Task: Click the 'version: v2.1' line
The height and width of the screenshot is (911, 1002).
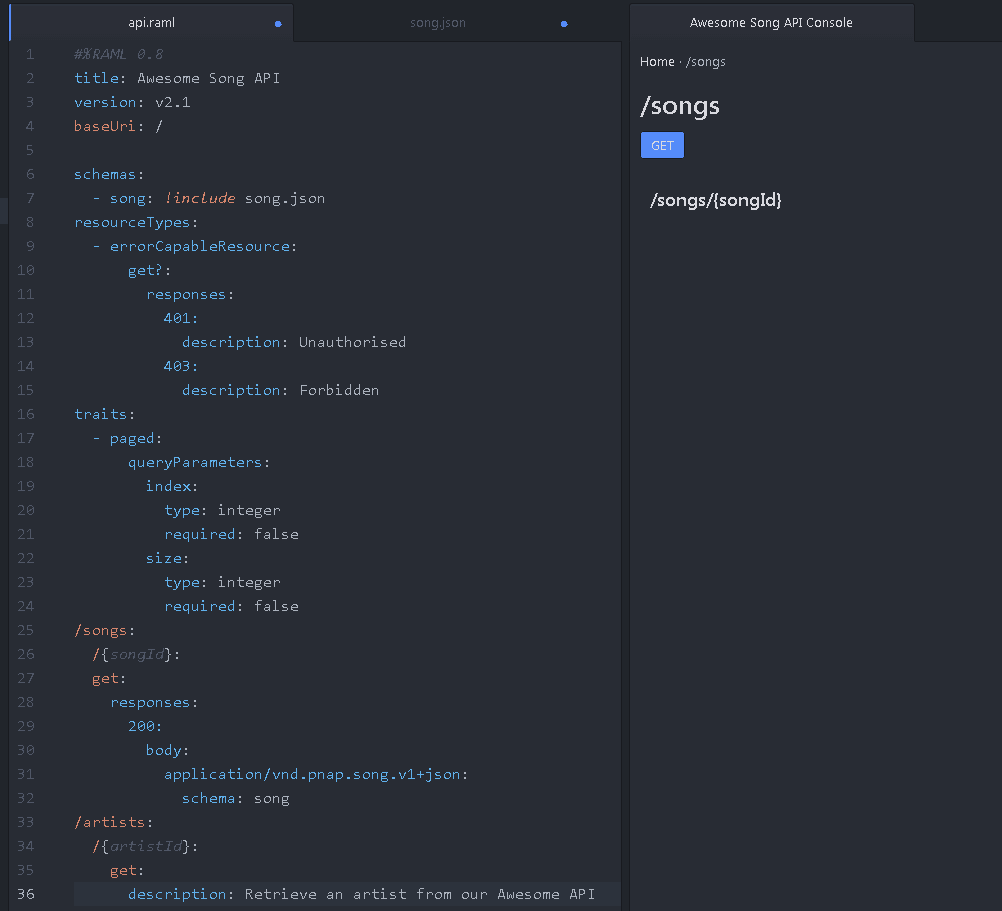Action: tap(132, 102)
